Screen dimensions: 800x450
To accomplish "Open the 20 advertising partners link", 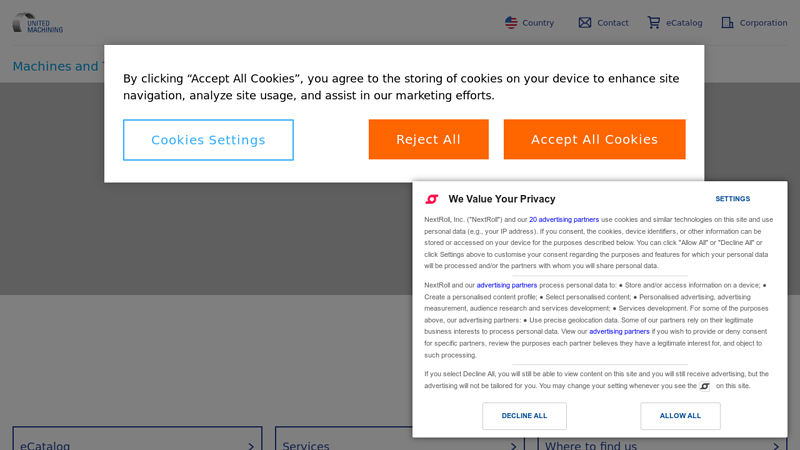I will 564,219.
